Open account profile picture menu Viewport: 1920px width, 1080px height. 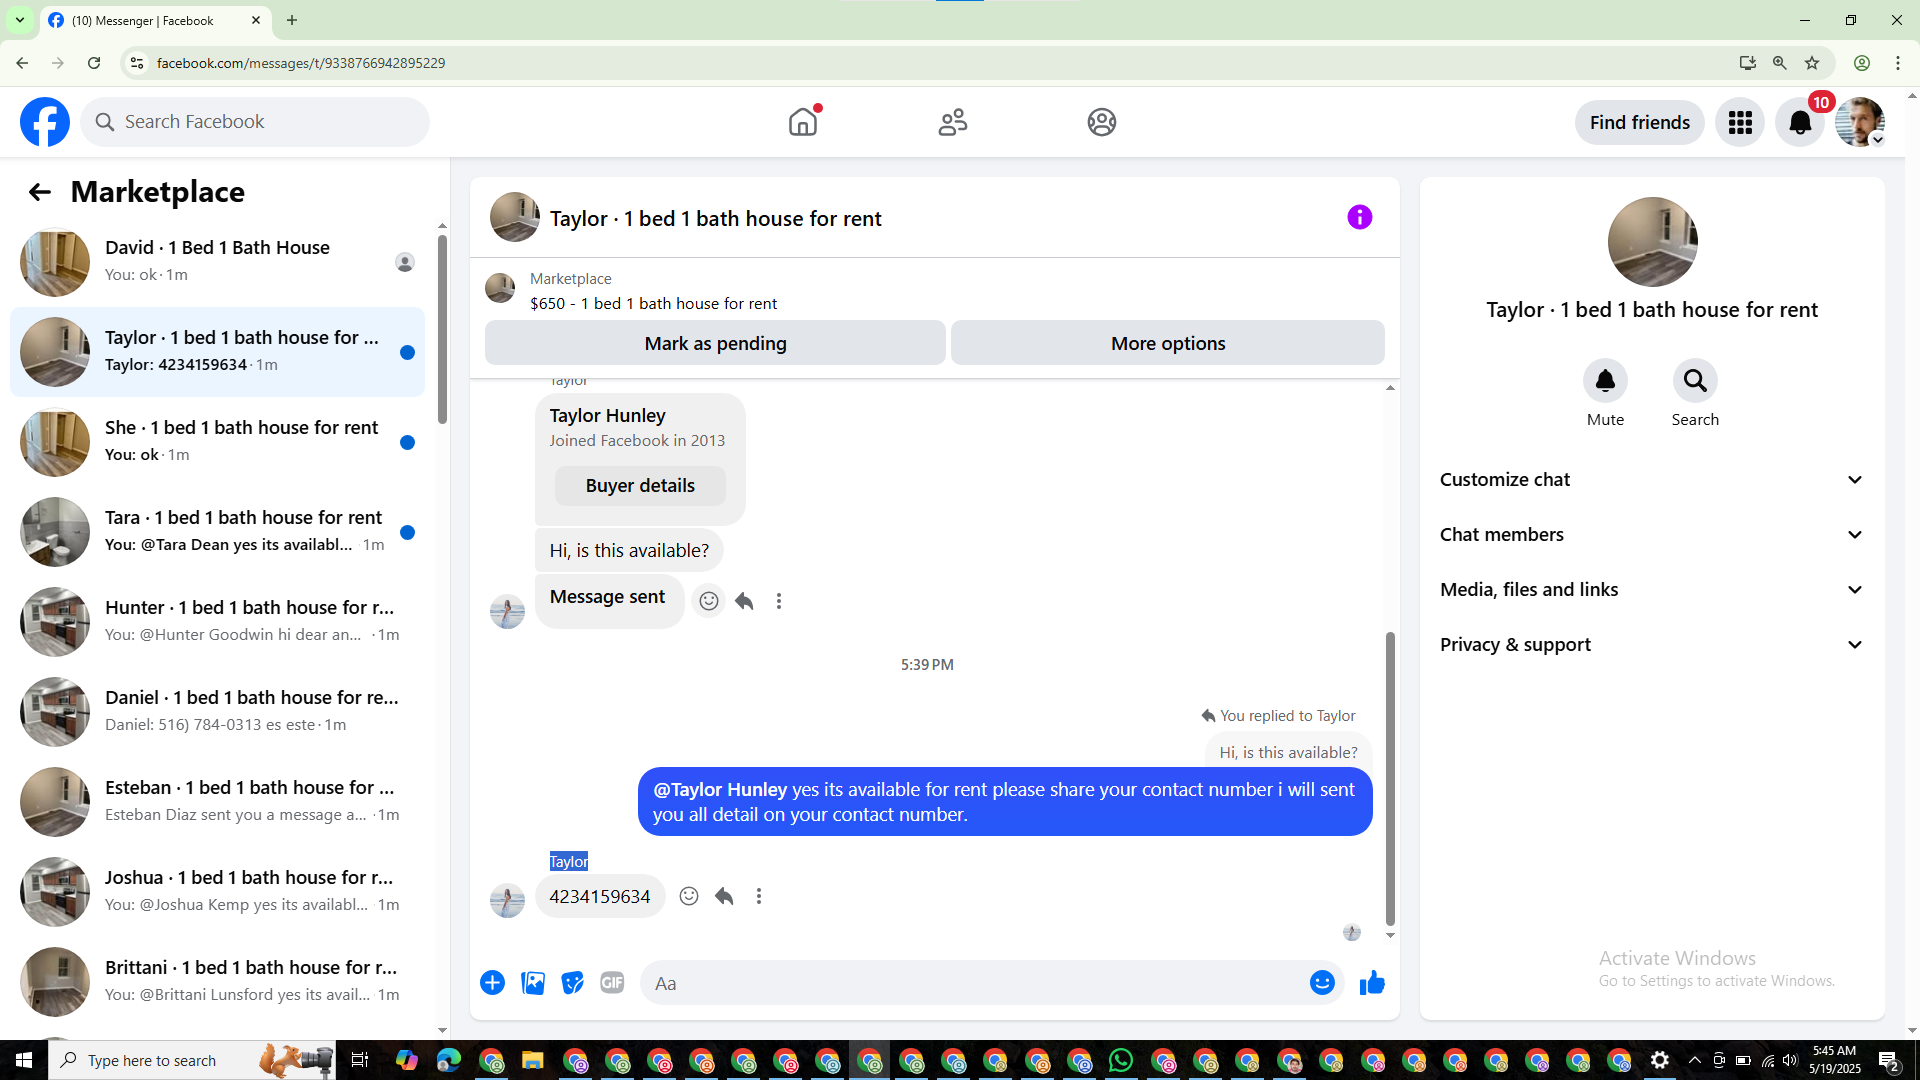[x=1860, y=122]
